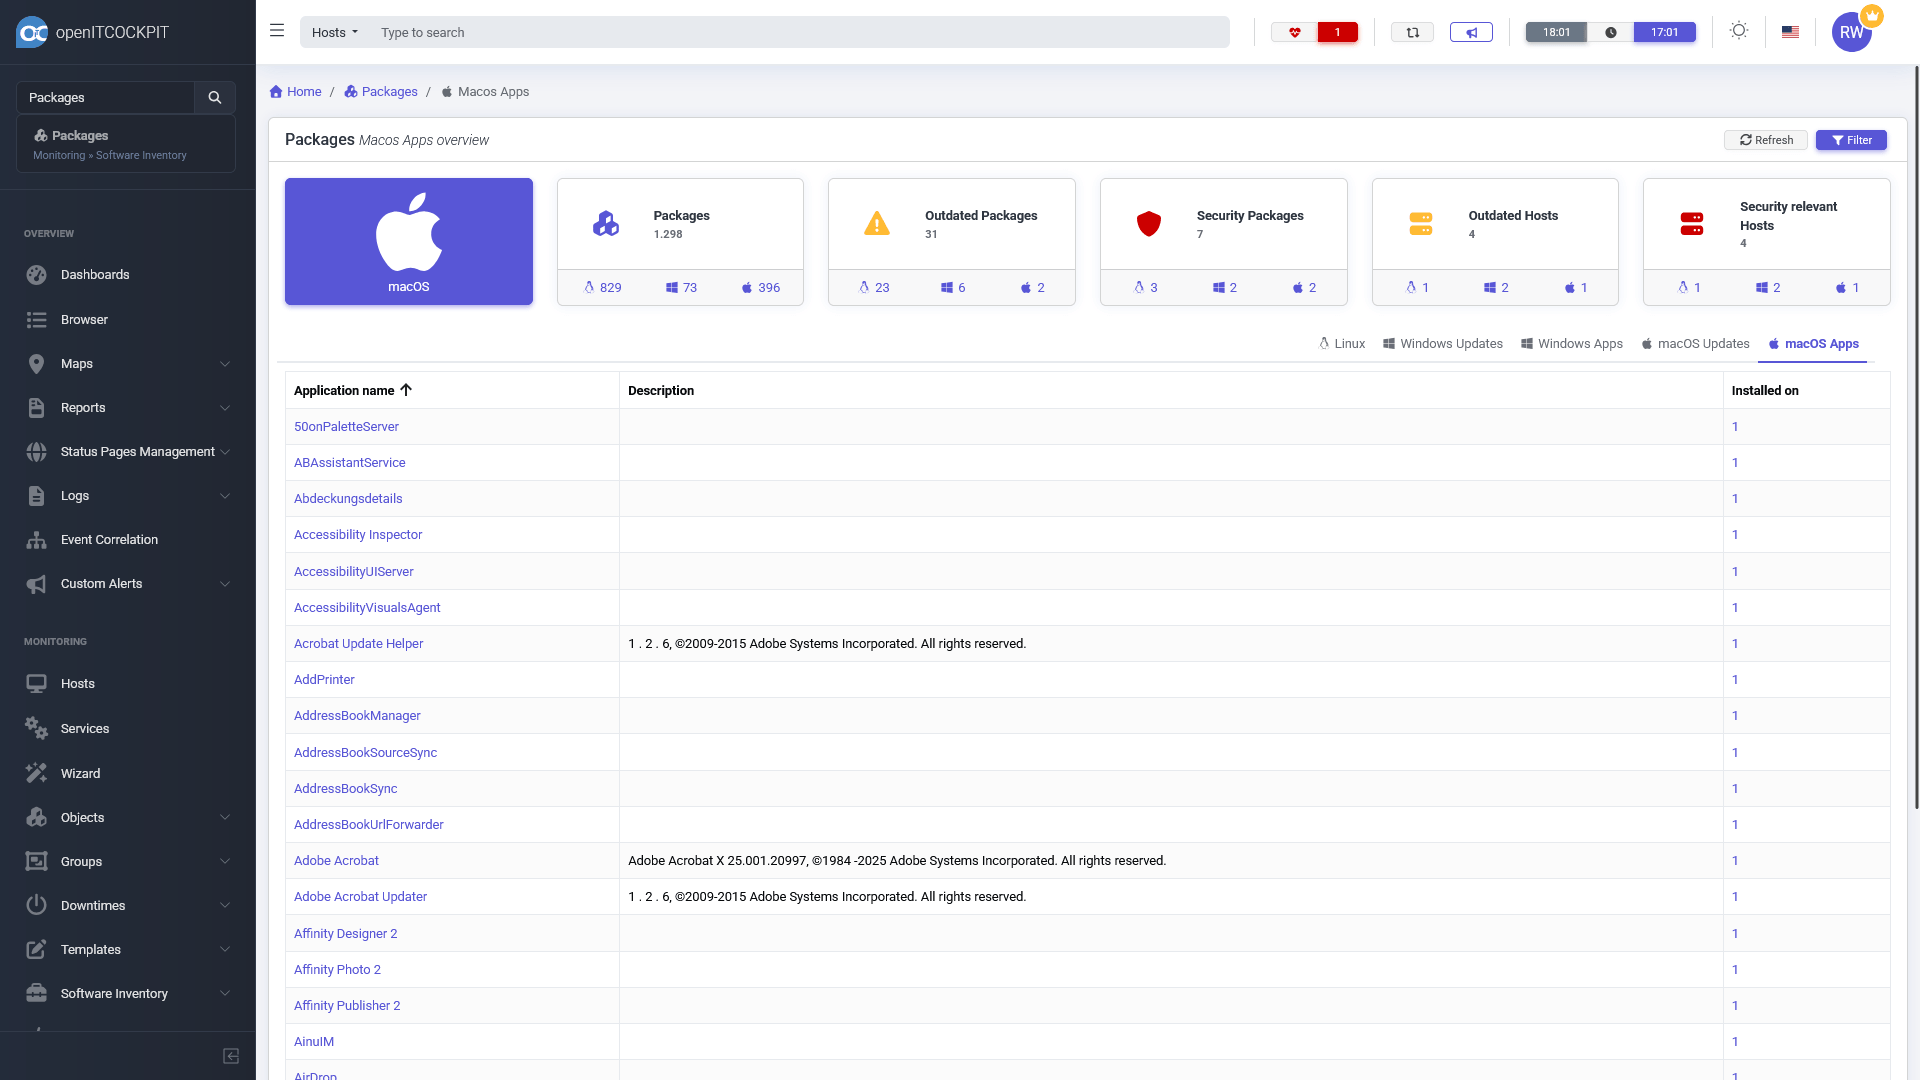The width and height of the screenshot is (1920, 1080).
Task: Click the Type to search field
Action: (800, 32)
